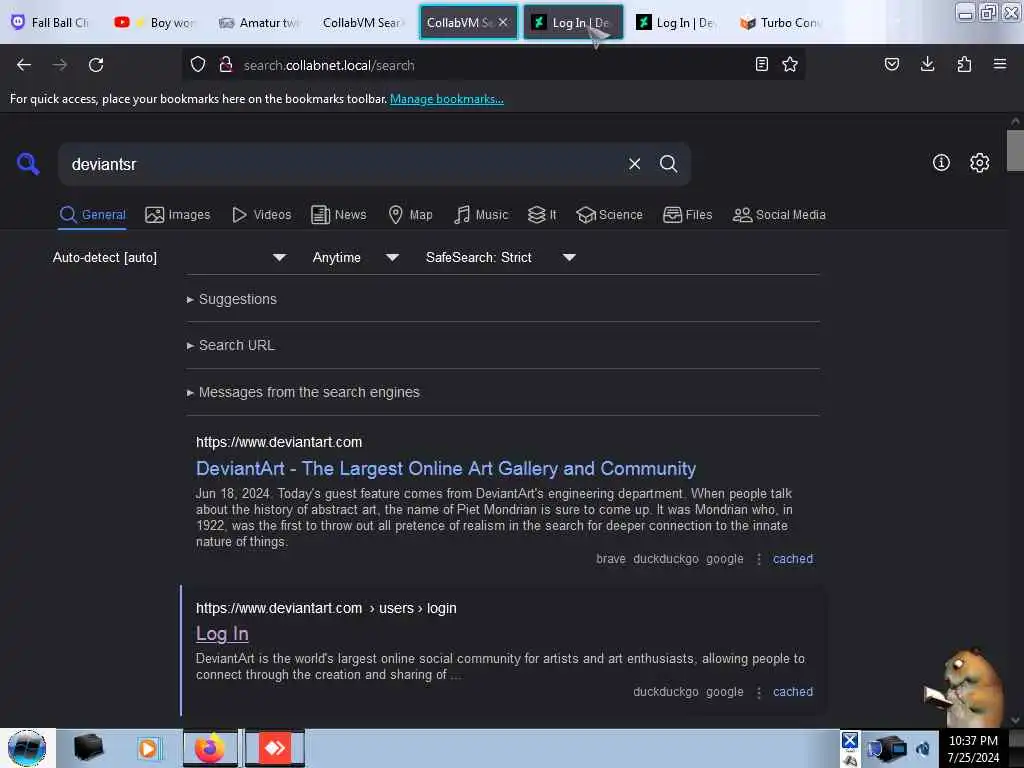
Task: Open AnyDesk red taskbar icon
Action: (x=274, y=748)
